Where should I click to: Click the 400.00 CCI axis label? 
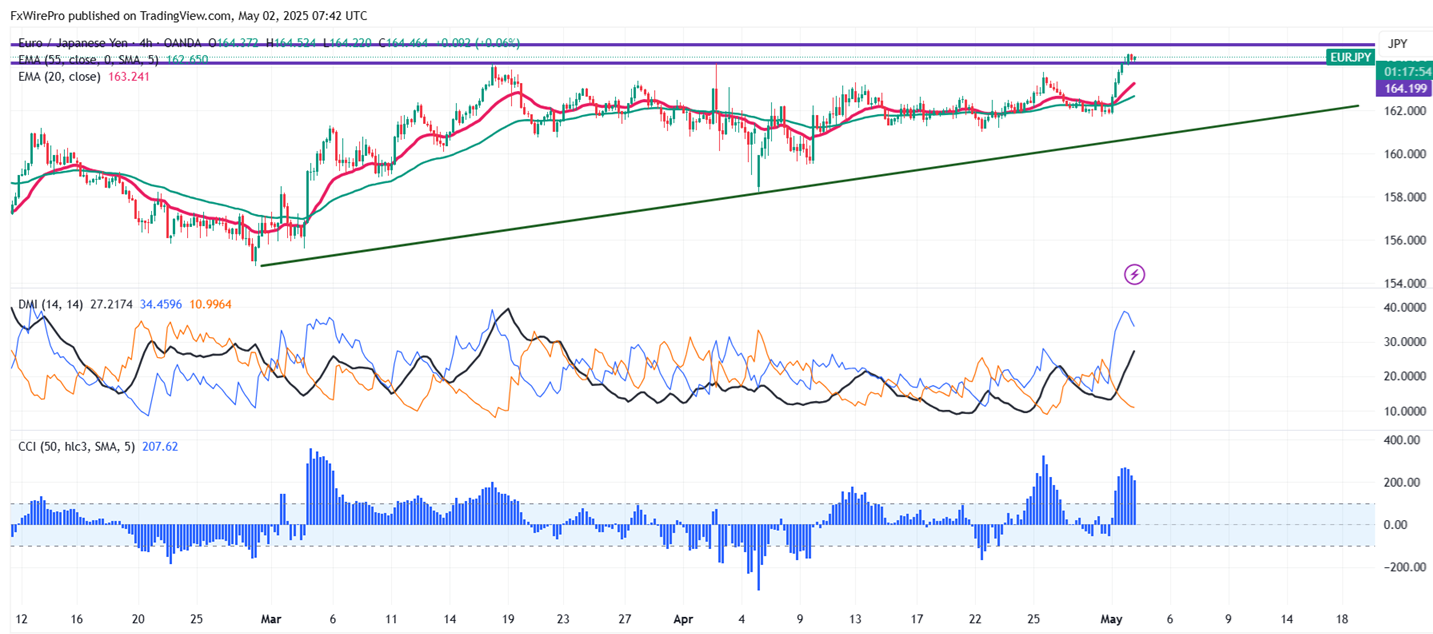tap(1401, 440)
